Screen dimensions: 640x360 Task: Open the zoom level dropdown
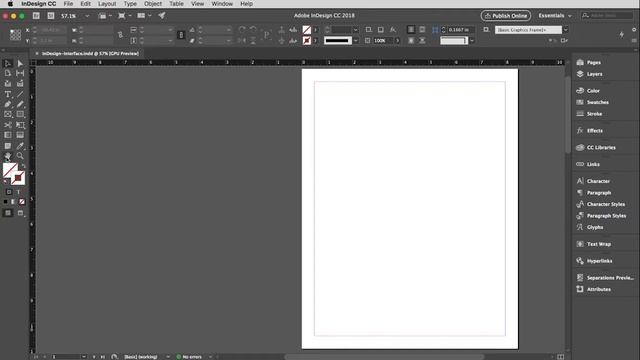87,16
